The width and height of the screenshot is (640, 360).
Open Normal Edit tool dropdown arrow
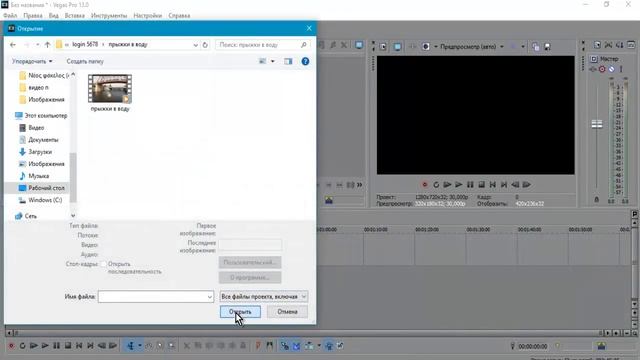140,346
